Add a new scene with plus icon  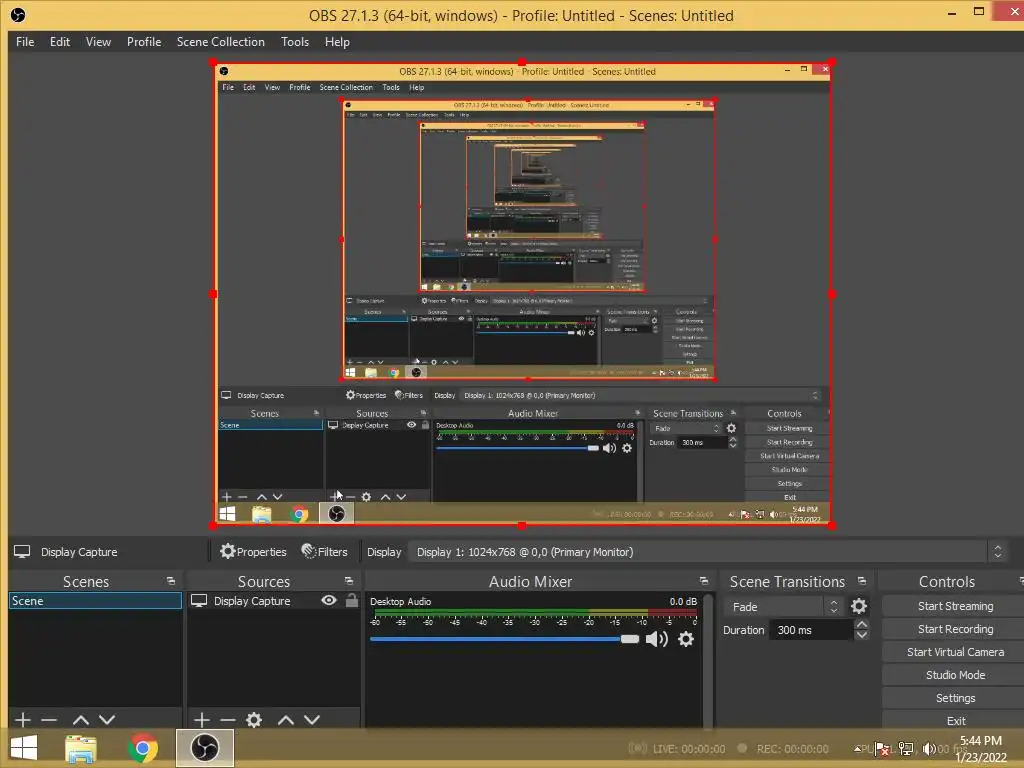point(23,720)
